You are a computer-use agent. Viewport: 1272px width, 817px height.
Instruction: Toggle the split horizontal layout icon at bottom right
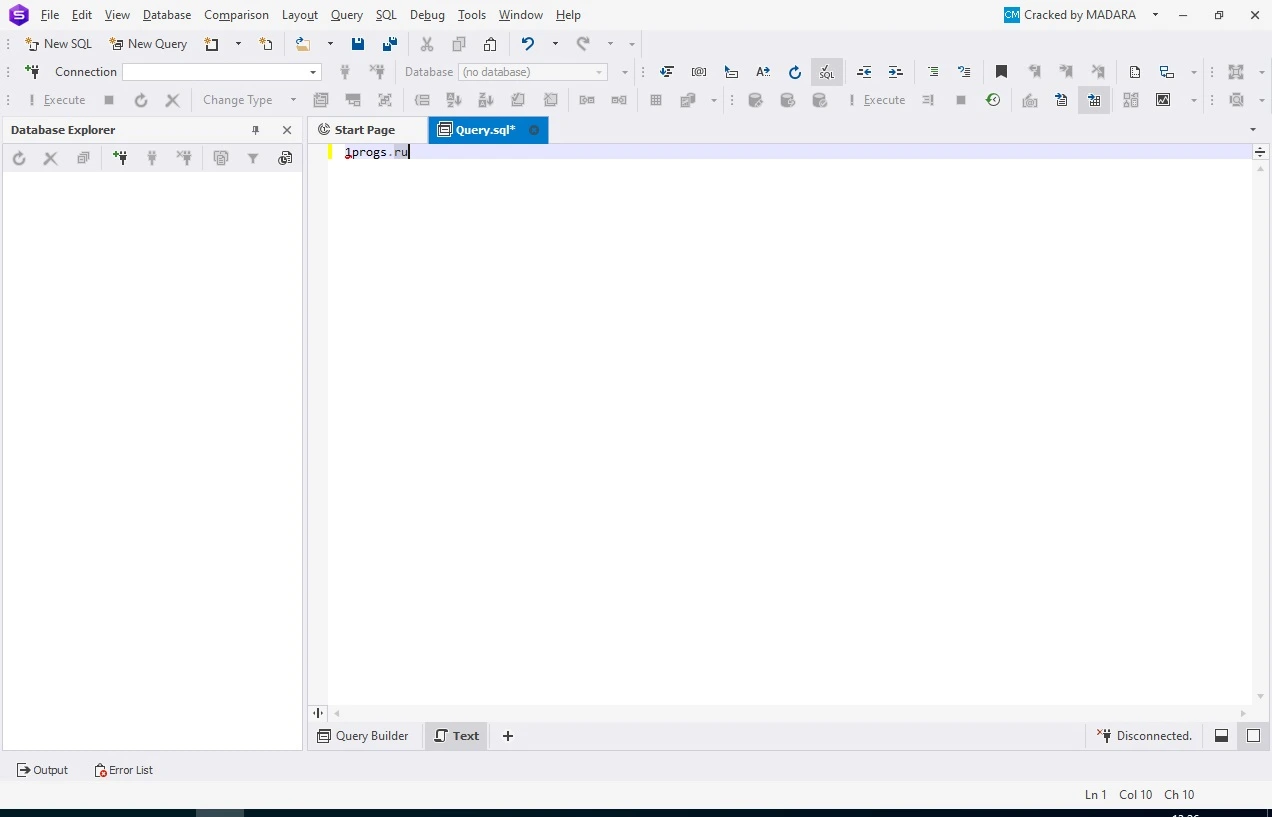1221,736
